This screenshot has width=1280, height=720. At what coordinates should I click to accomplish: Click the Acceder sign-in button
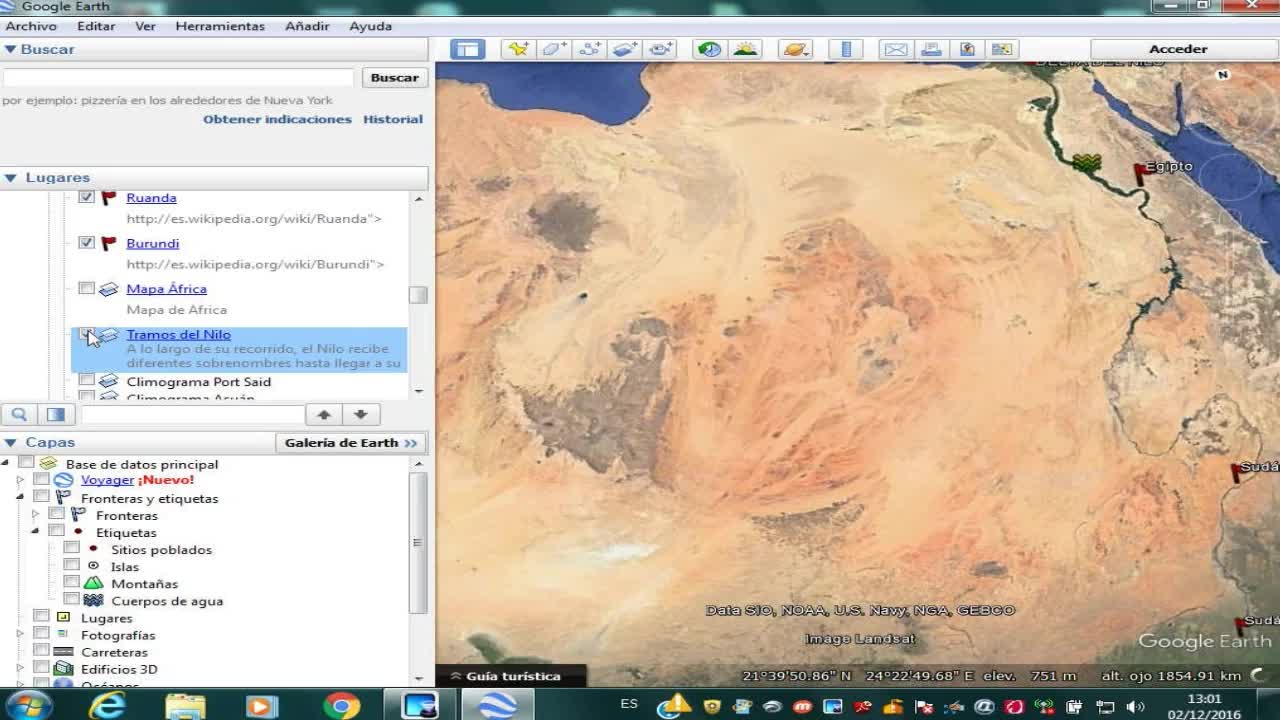pos(1178,49)
